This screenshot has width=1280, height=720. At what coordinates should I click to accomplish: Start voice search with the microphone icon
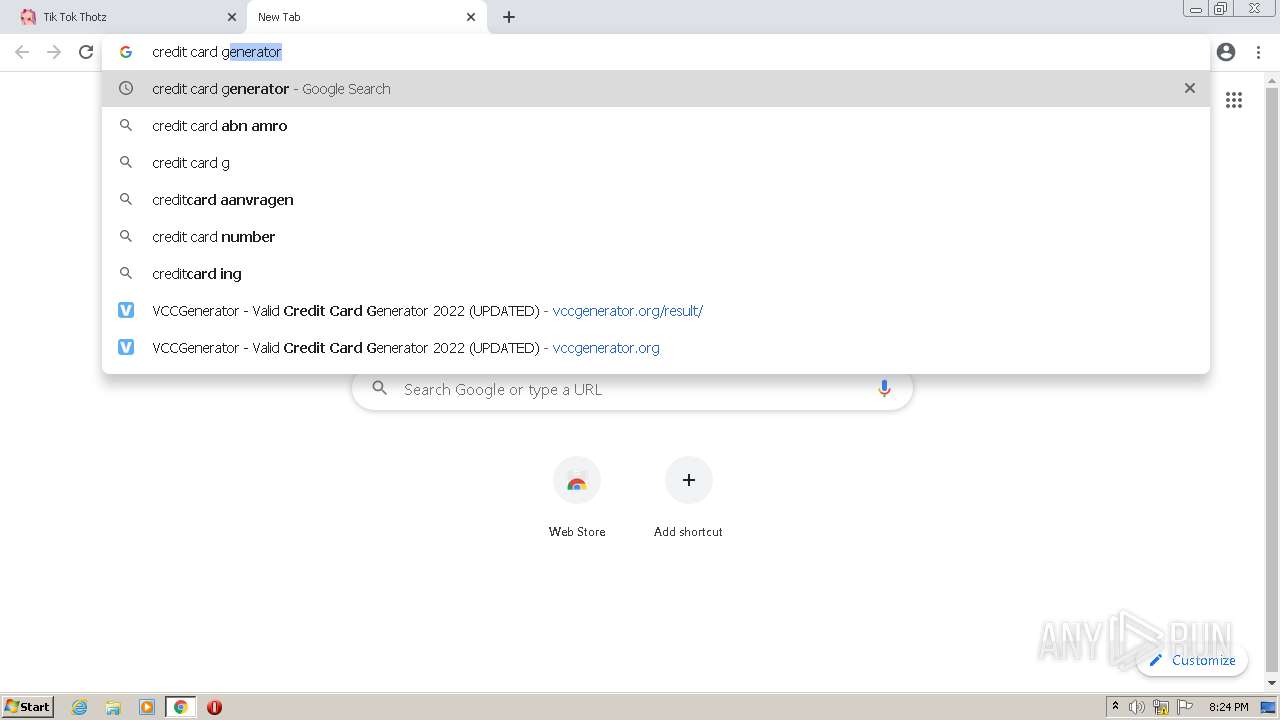pos(884,389)
